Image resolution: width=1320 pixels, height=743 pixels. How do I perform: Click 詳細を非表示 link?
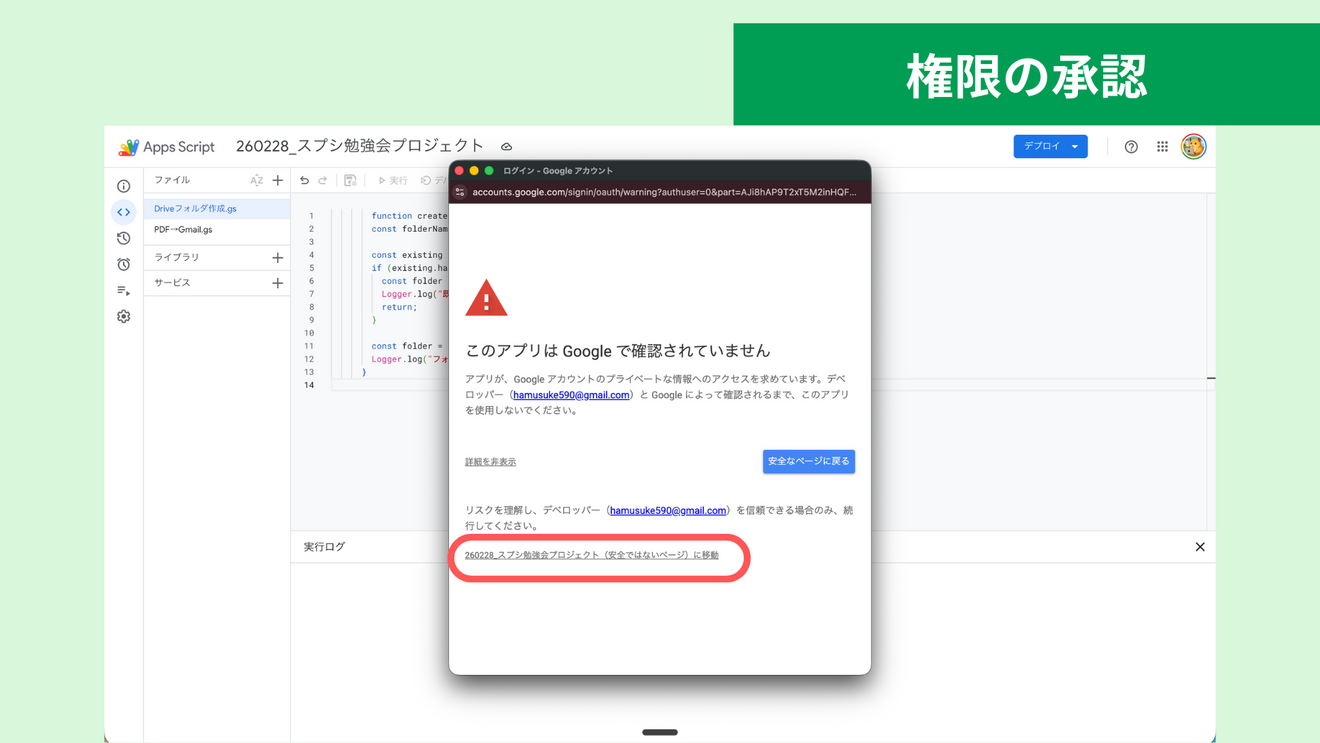click(490, 462)
